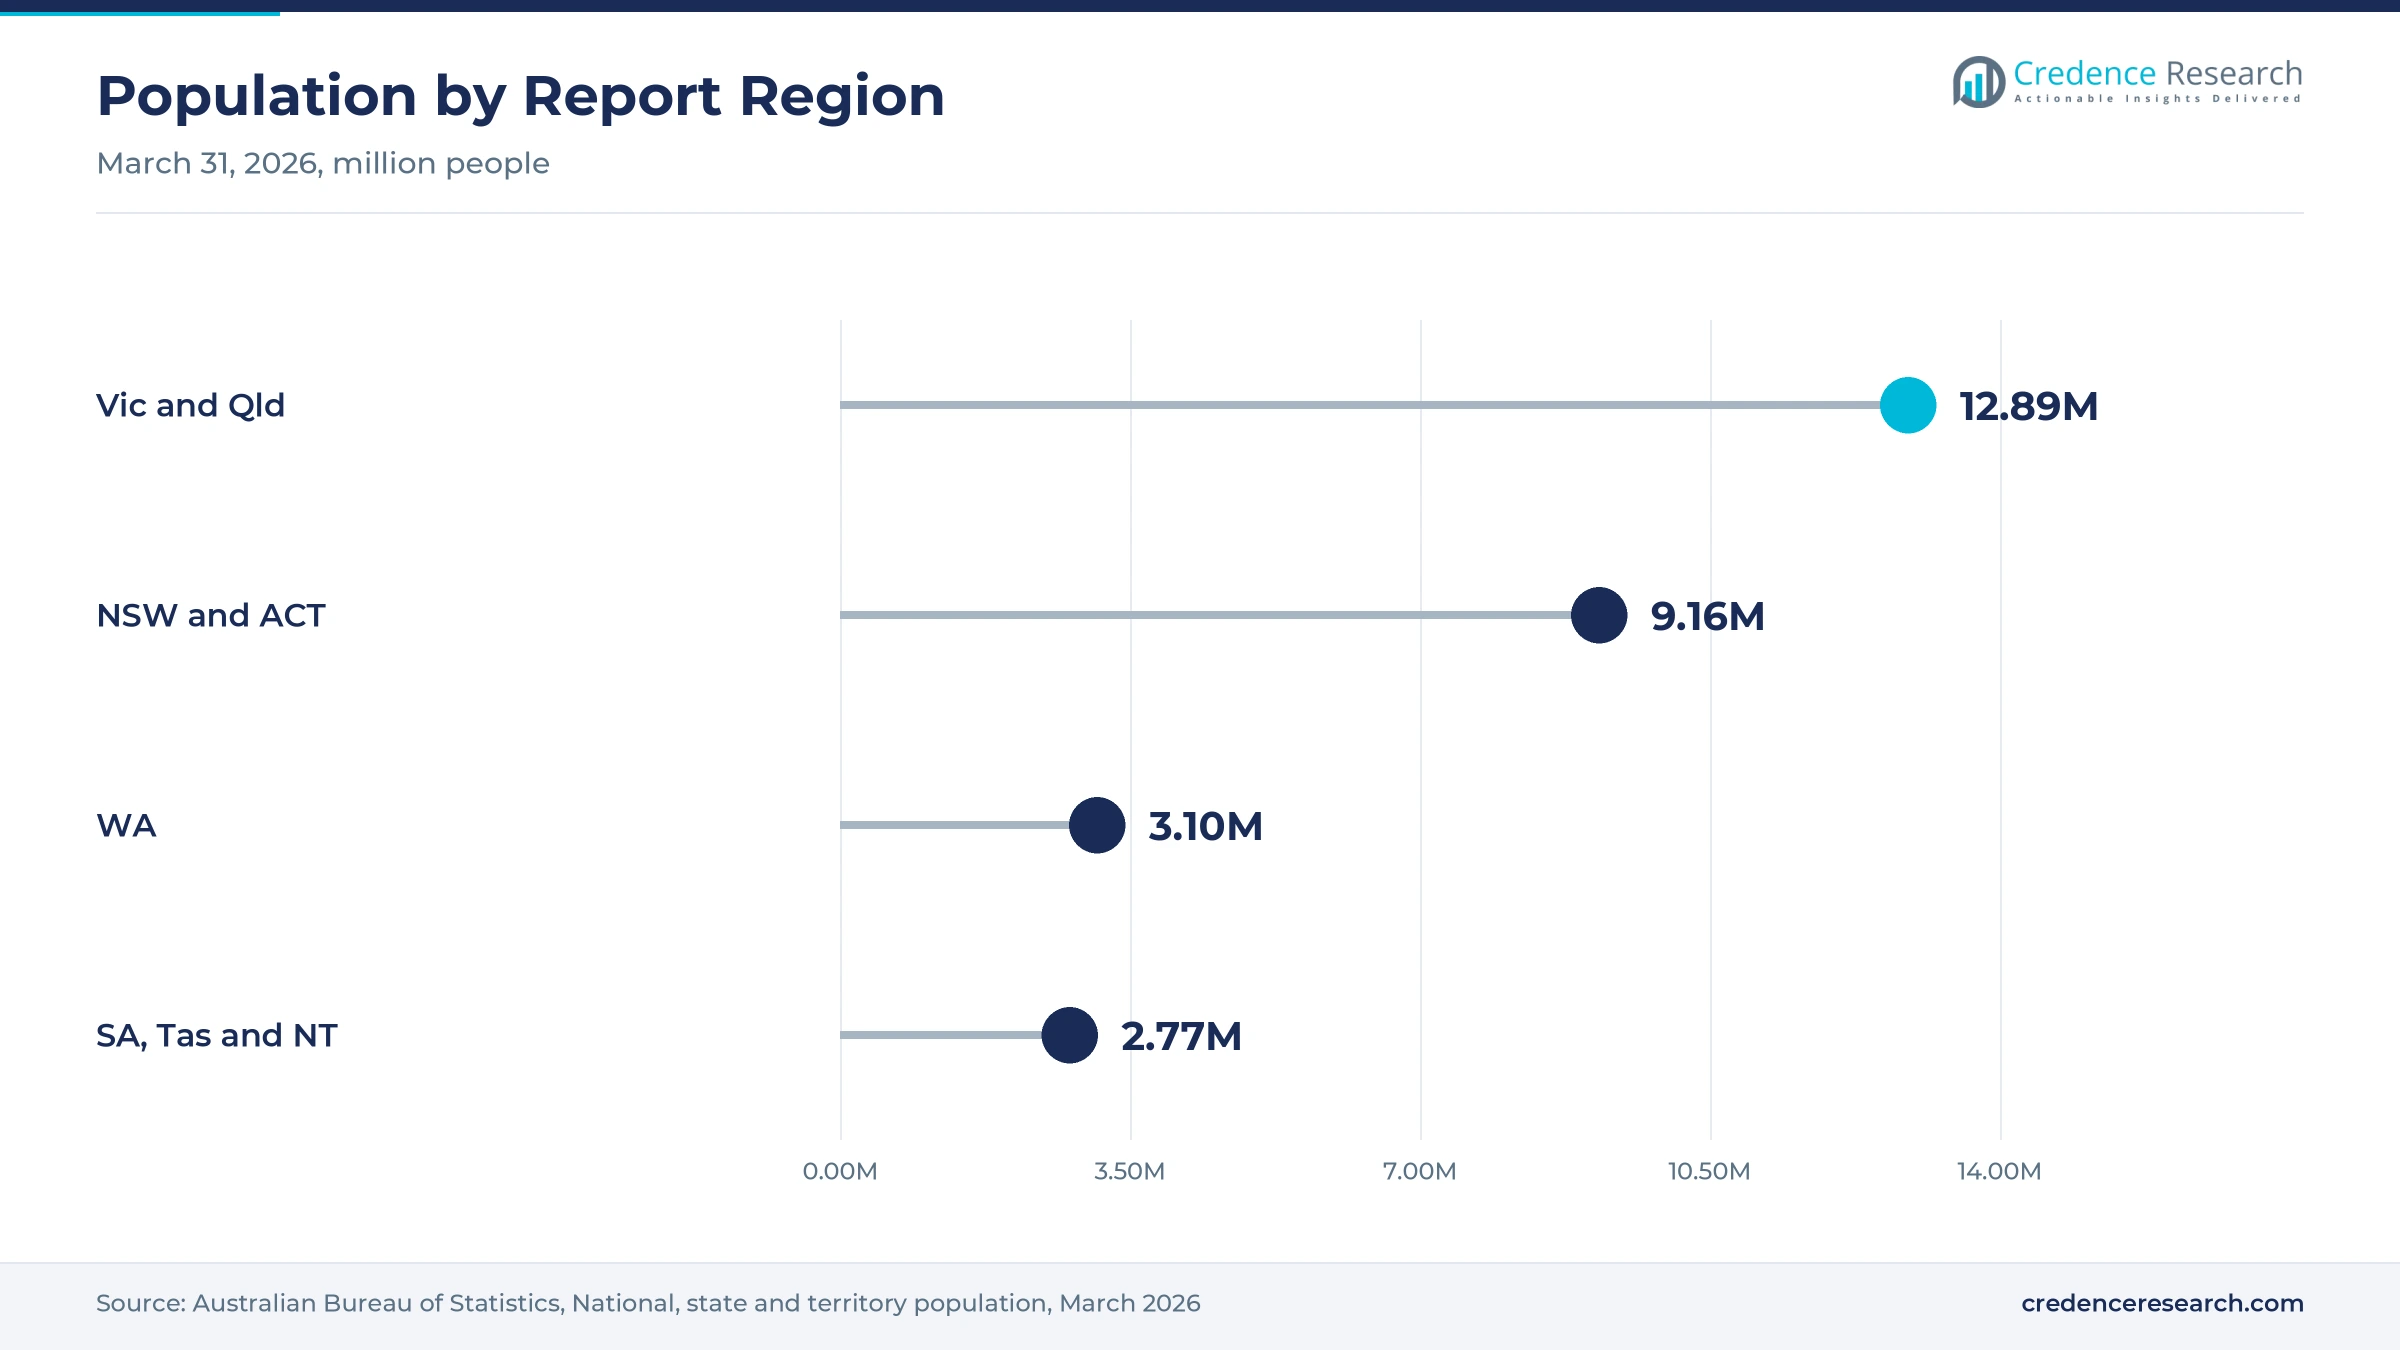This screenshot has height=1350, width=2400.
Task: Click the WA category label
Action: tap(126, 825)
